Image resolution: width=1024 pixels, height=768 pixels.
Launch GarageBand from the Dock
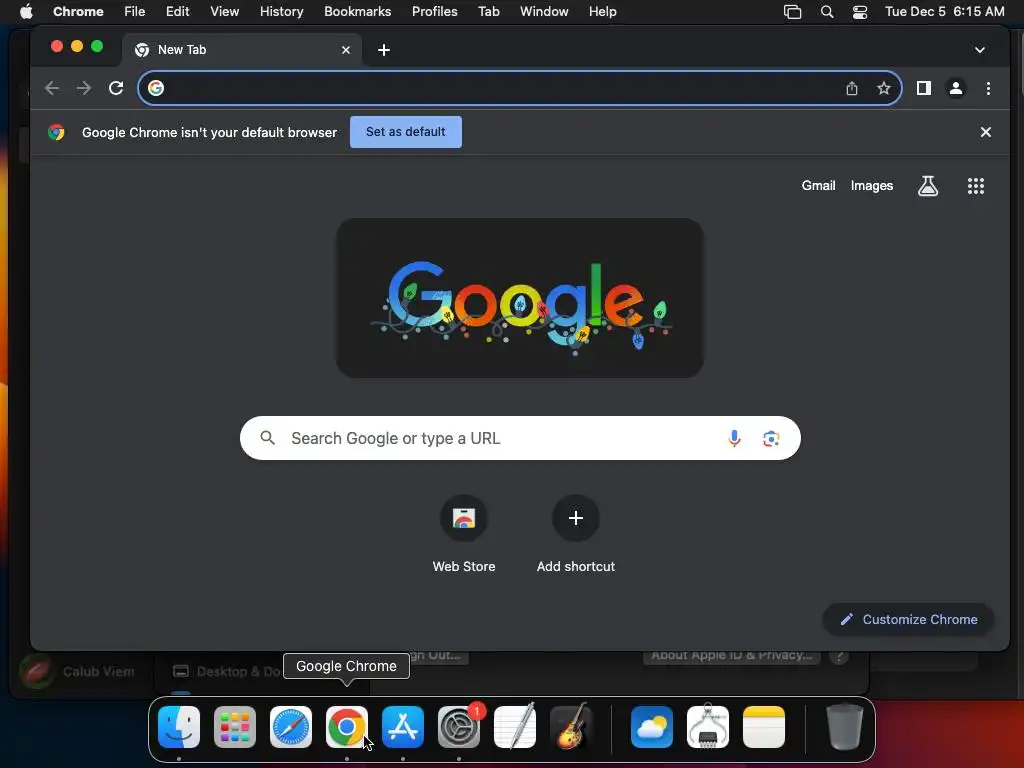[x=571, y=726]
